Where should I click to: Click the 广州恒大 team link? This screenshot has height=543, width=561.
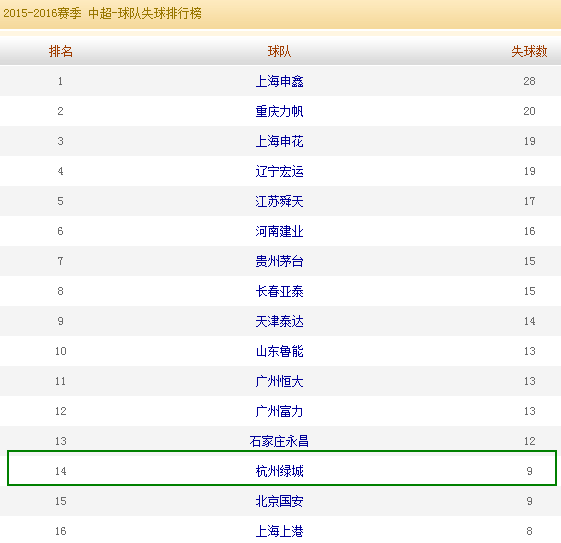point(279,382)
